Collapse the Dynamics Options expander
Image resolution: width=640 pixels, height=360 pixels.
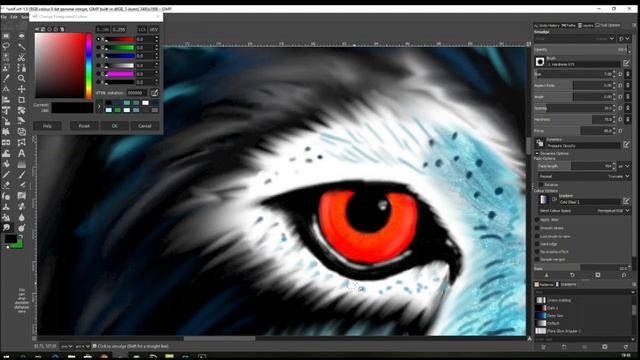coord(537,153)
